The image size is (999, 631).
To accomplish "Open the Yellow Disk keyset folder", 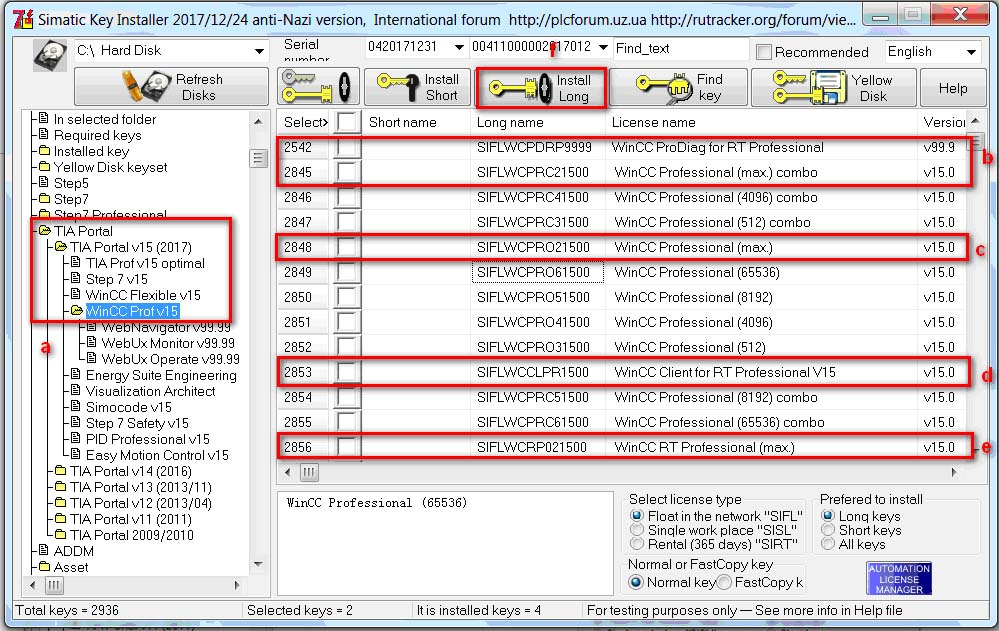I will pos(110,167).
